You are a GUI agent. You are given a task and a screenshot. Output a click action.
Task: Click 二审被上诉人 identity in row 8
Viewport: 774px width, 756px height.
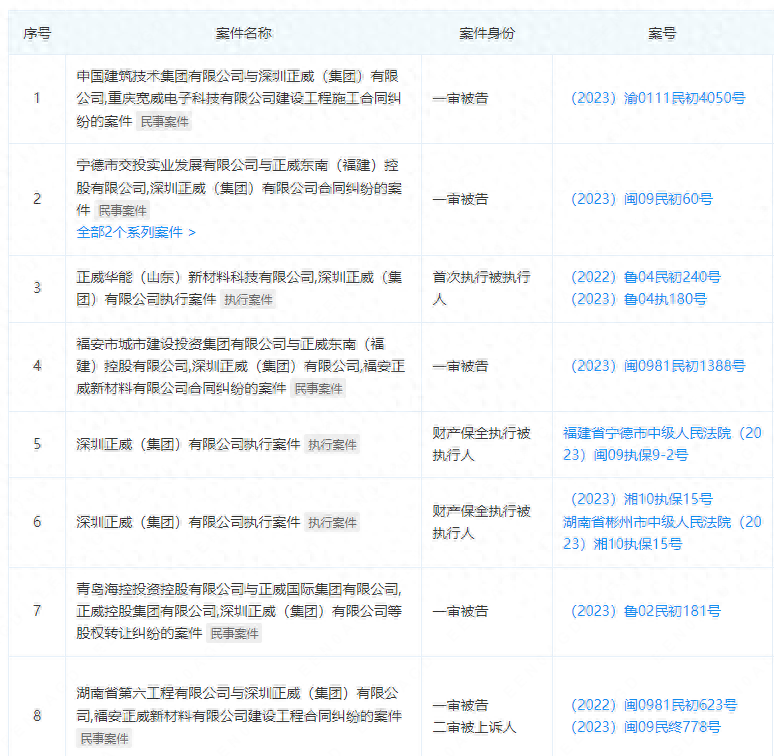coord(474,727)
